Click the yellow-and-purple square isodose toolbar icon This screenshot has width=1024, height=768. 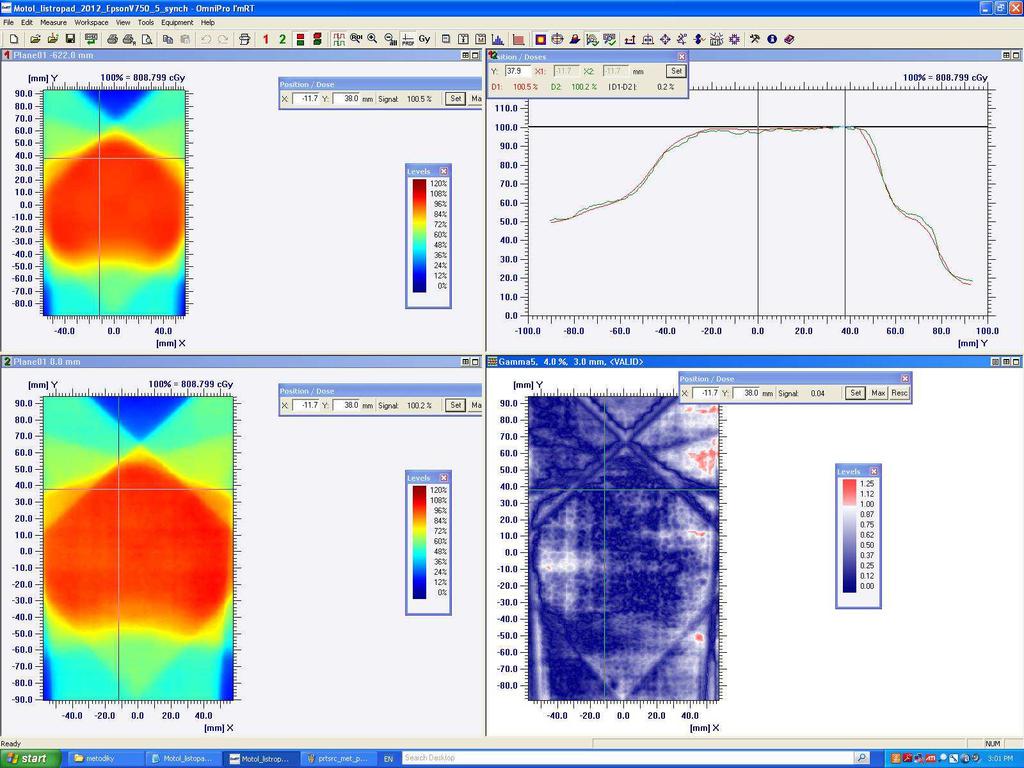tap(540, 39)
